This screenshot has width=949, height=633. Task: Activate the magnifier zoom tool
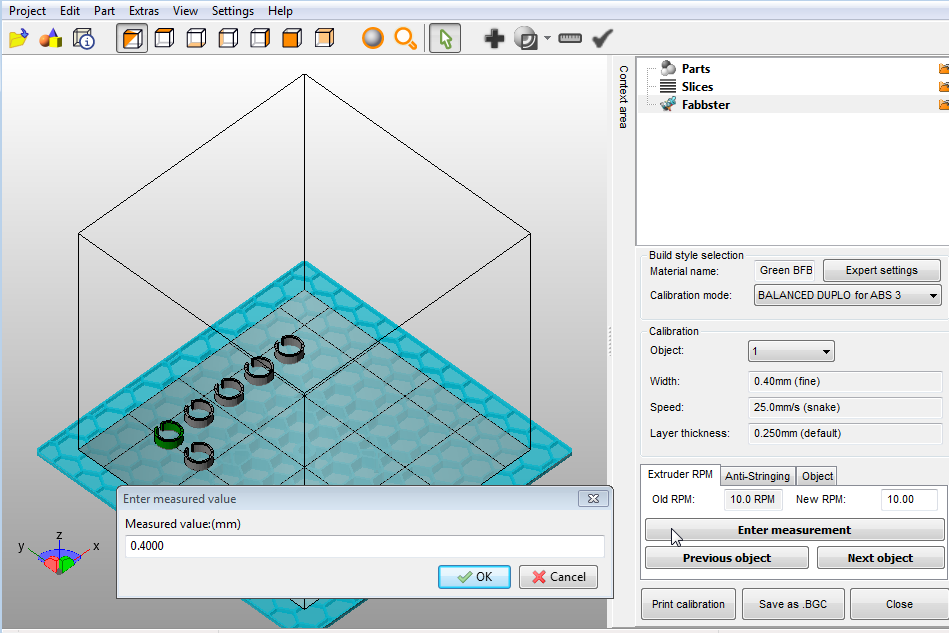pos(405,39)
